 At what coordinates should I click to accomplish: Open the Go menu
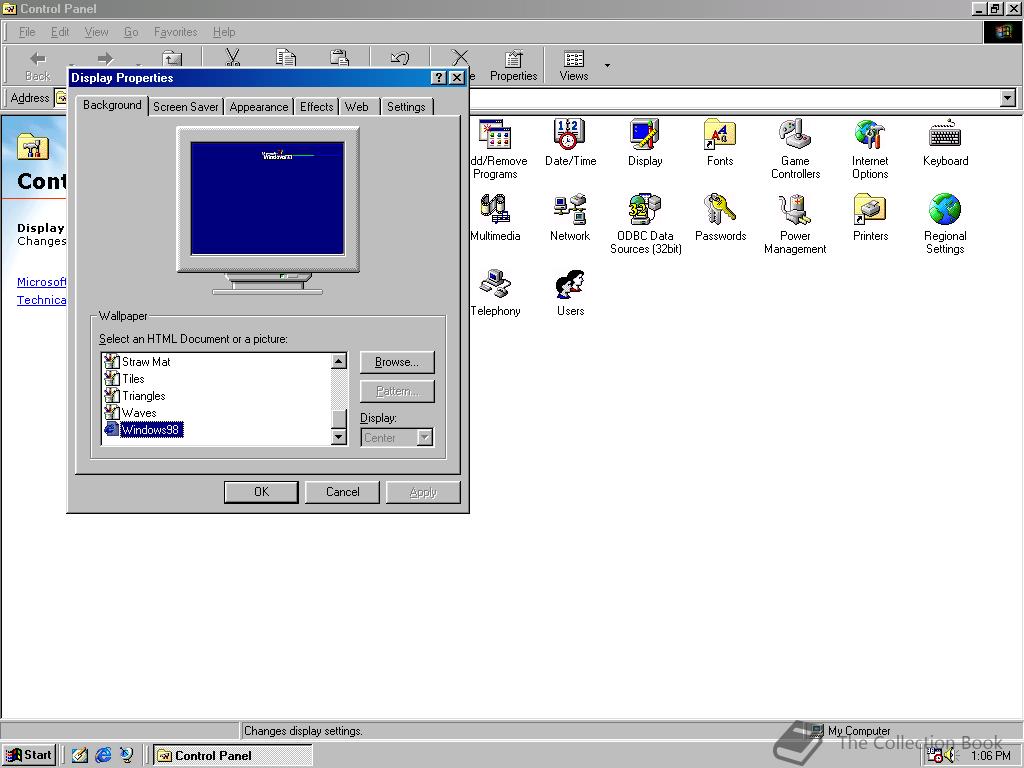click(131, 32)
